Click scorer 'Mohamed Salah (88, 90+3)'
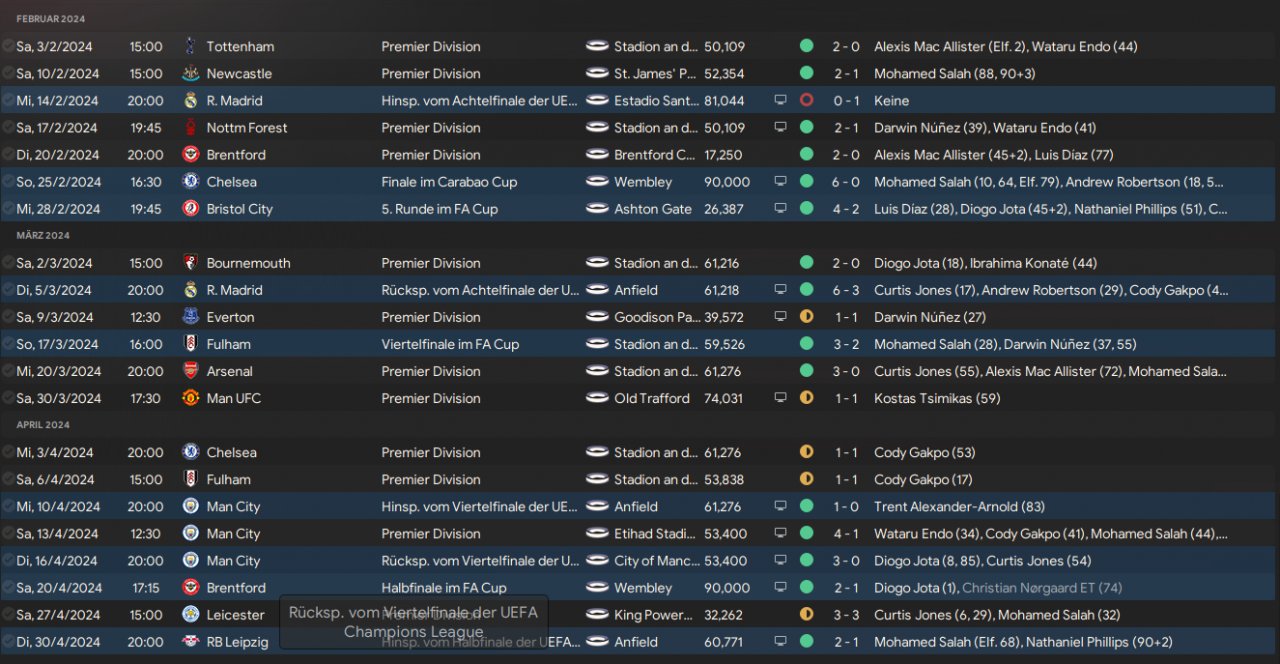 coord(955,73)
